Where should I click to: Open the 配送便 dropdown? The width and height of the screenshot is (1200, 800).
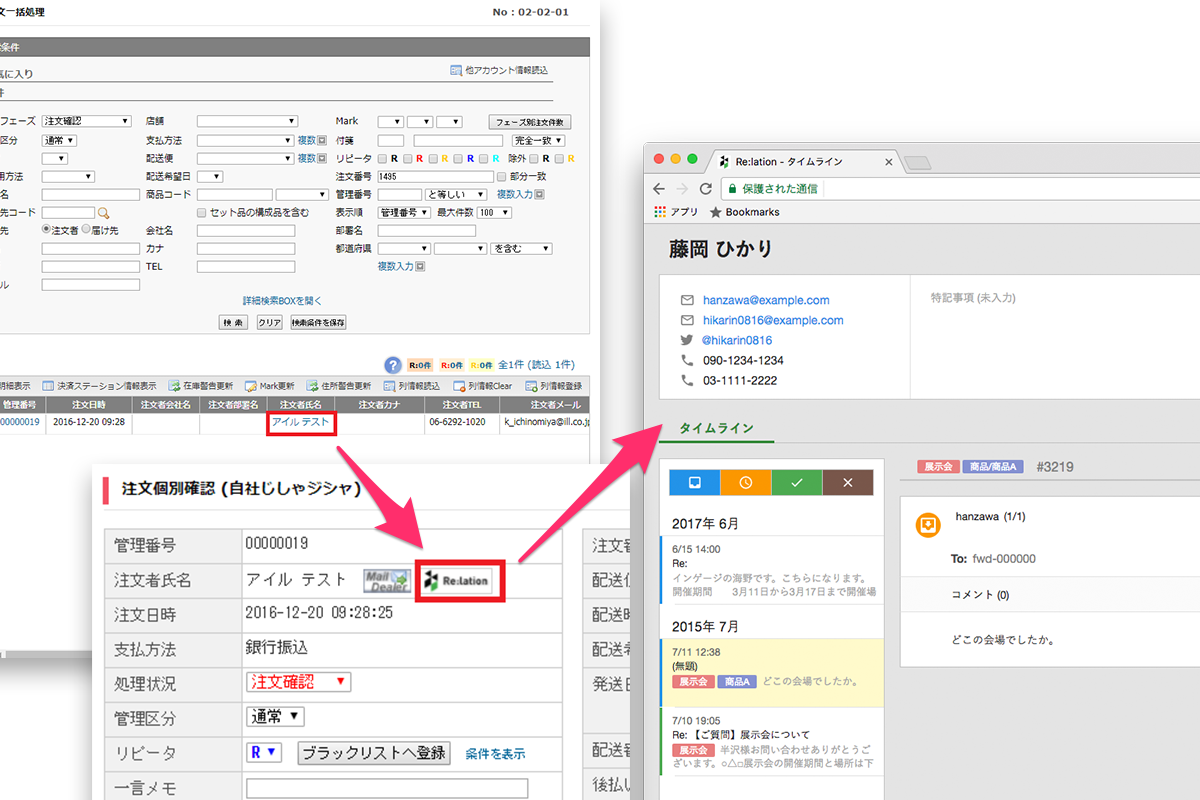coord(244,158)
